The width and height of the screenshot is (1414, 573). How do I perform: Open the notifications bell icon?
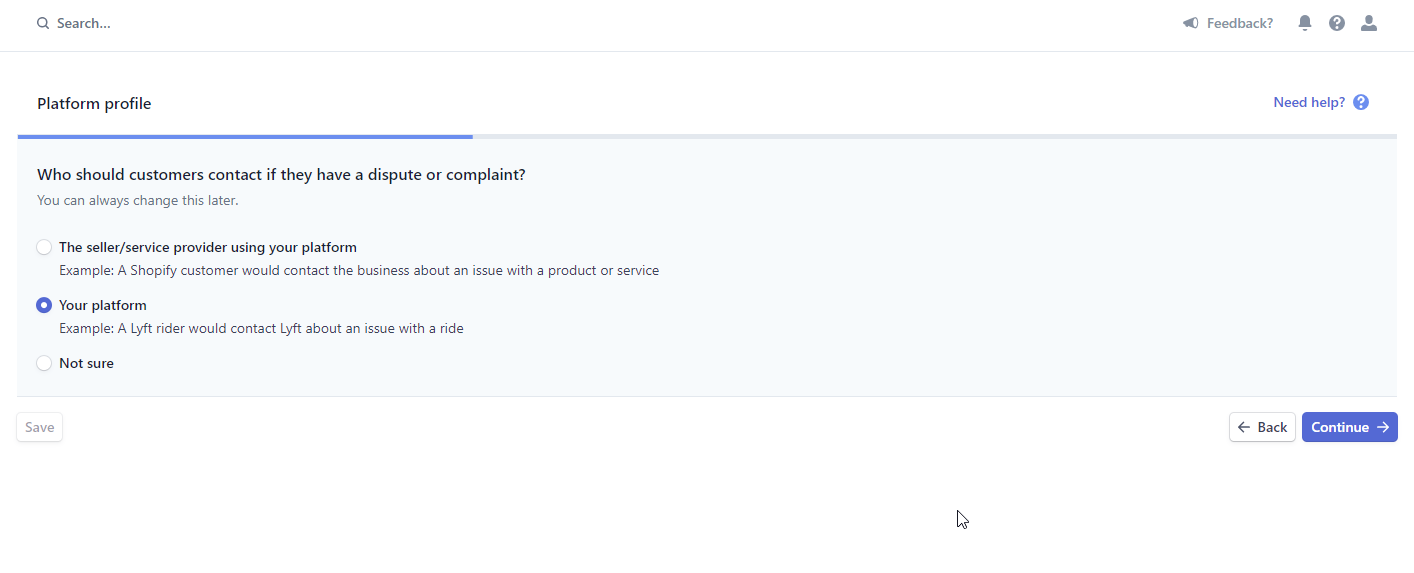1305,23
